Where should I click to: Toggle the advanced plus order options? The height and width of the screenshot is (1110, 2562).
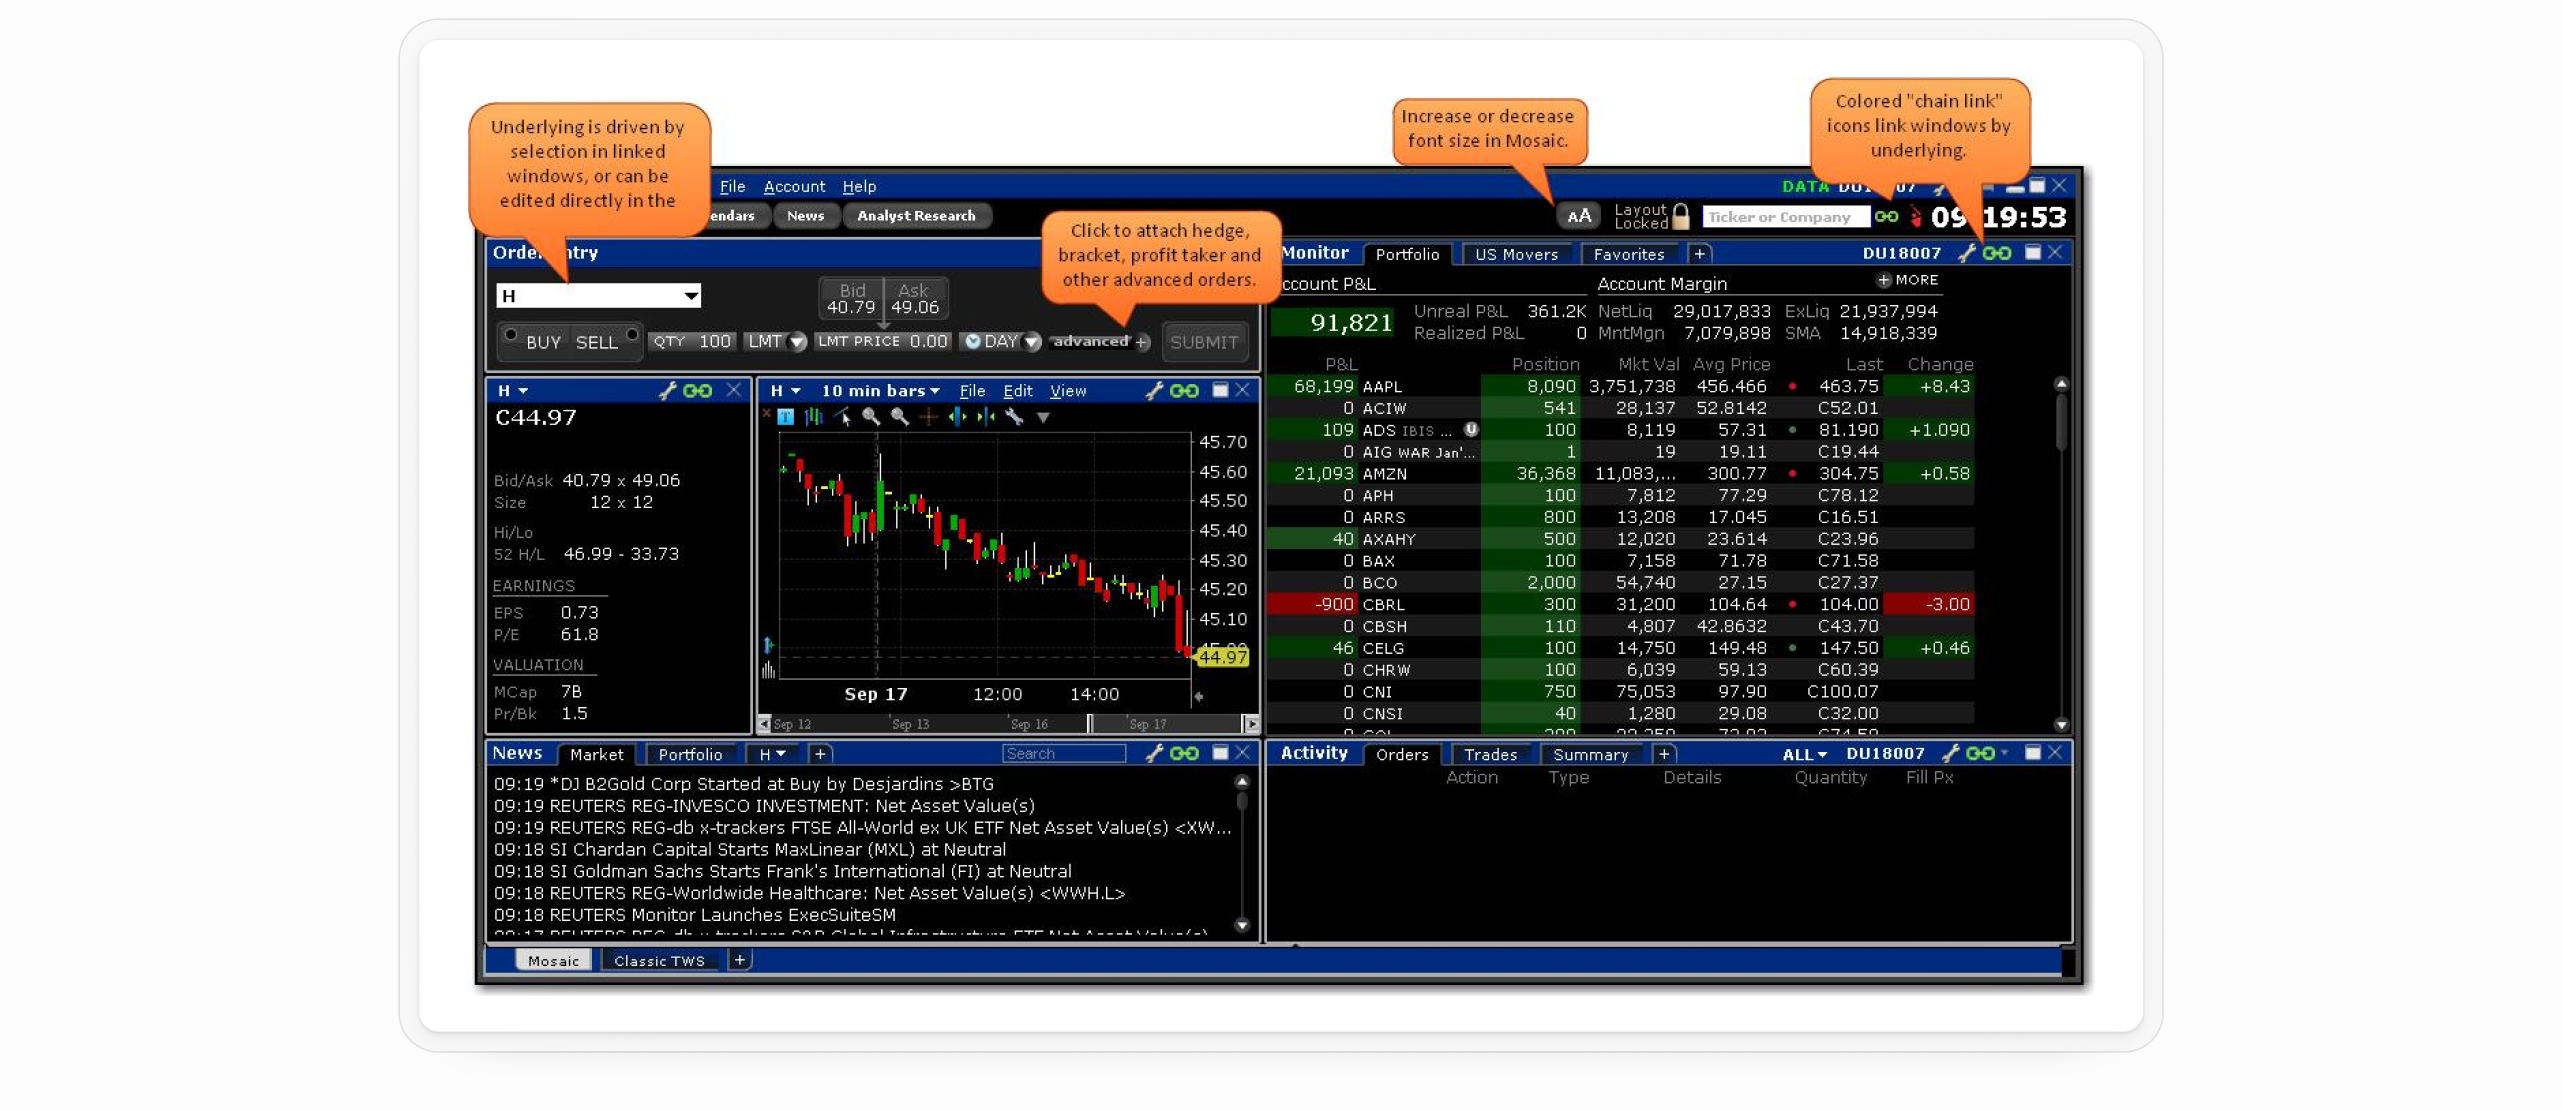(x=1142, y=343)
